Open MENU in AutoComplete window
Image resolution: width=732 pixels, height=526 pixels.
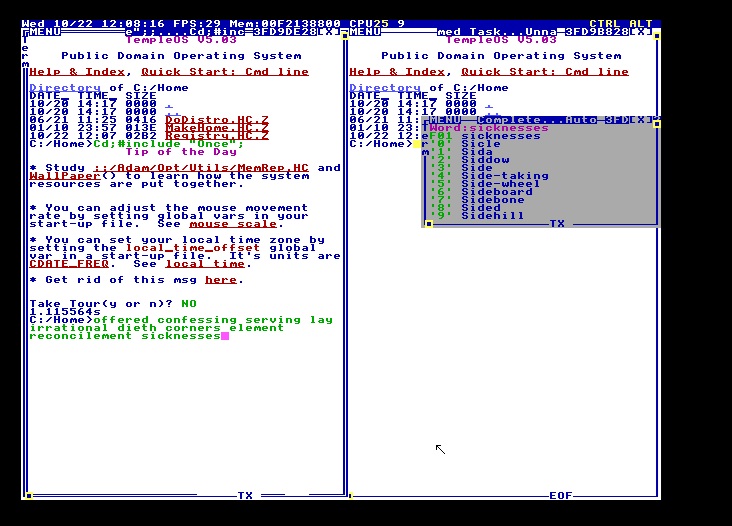[445, 120]
